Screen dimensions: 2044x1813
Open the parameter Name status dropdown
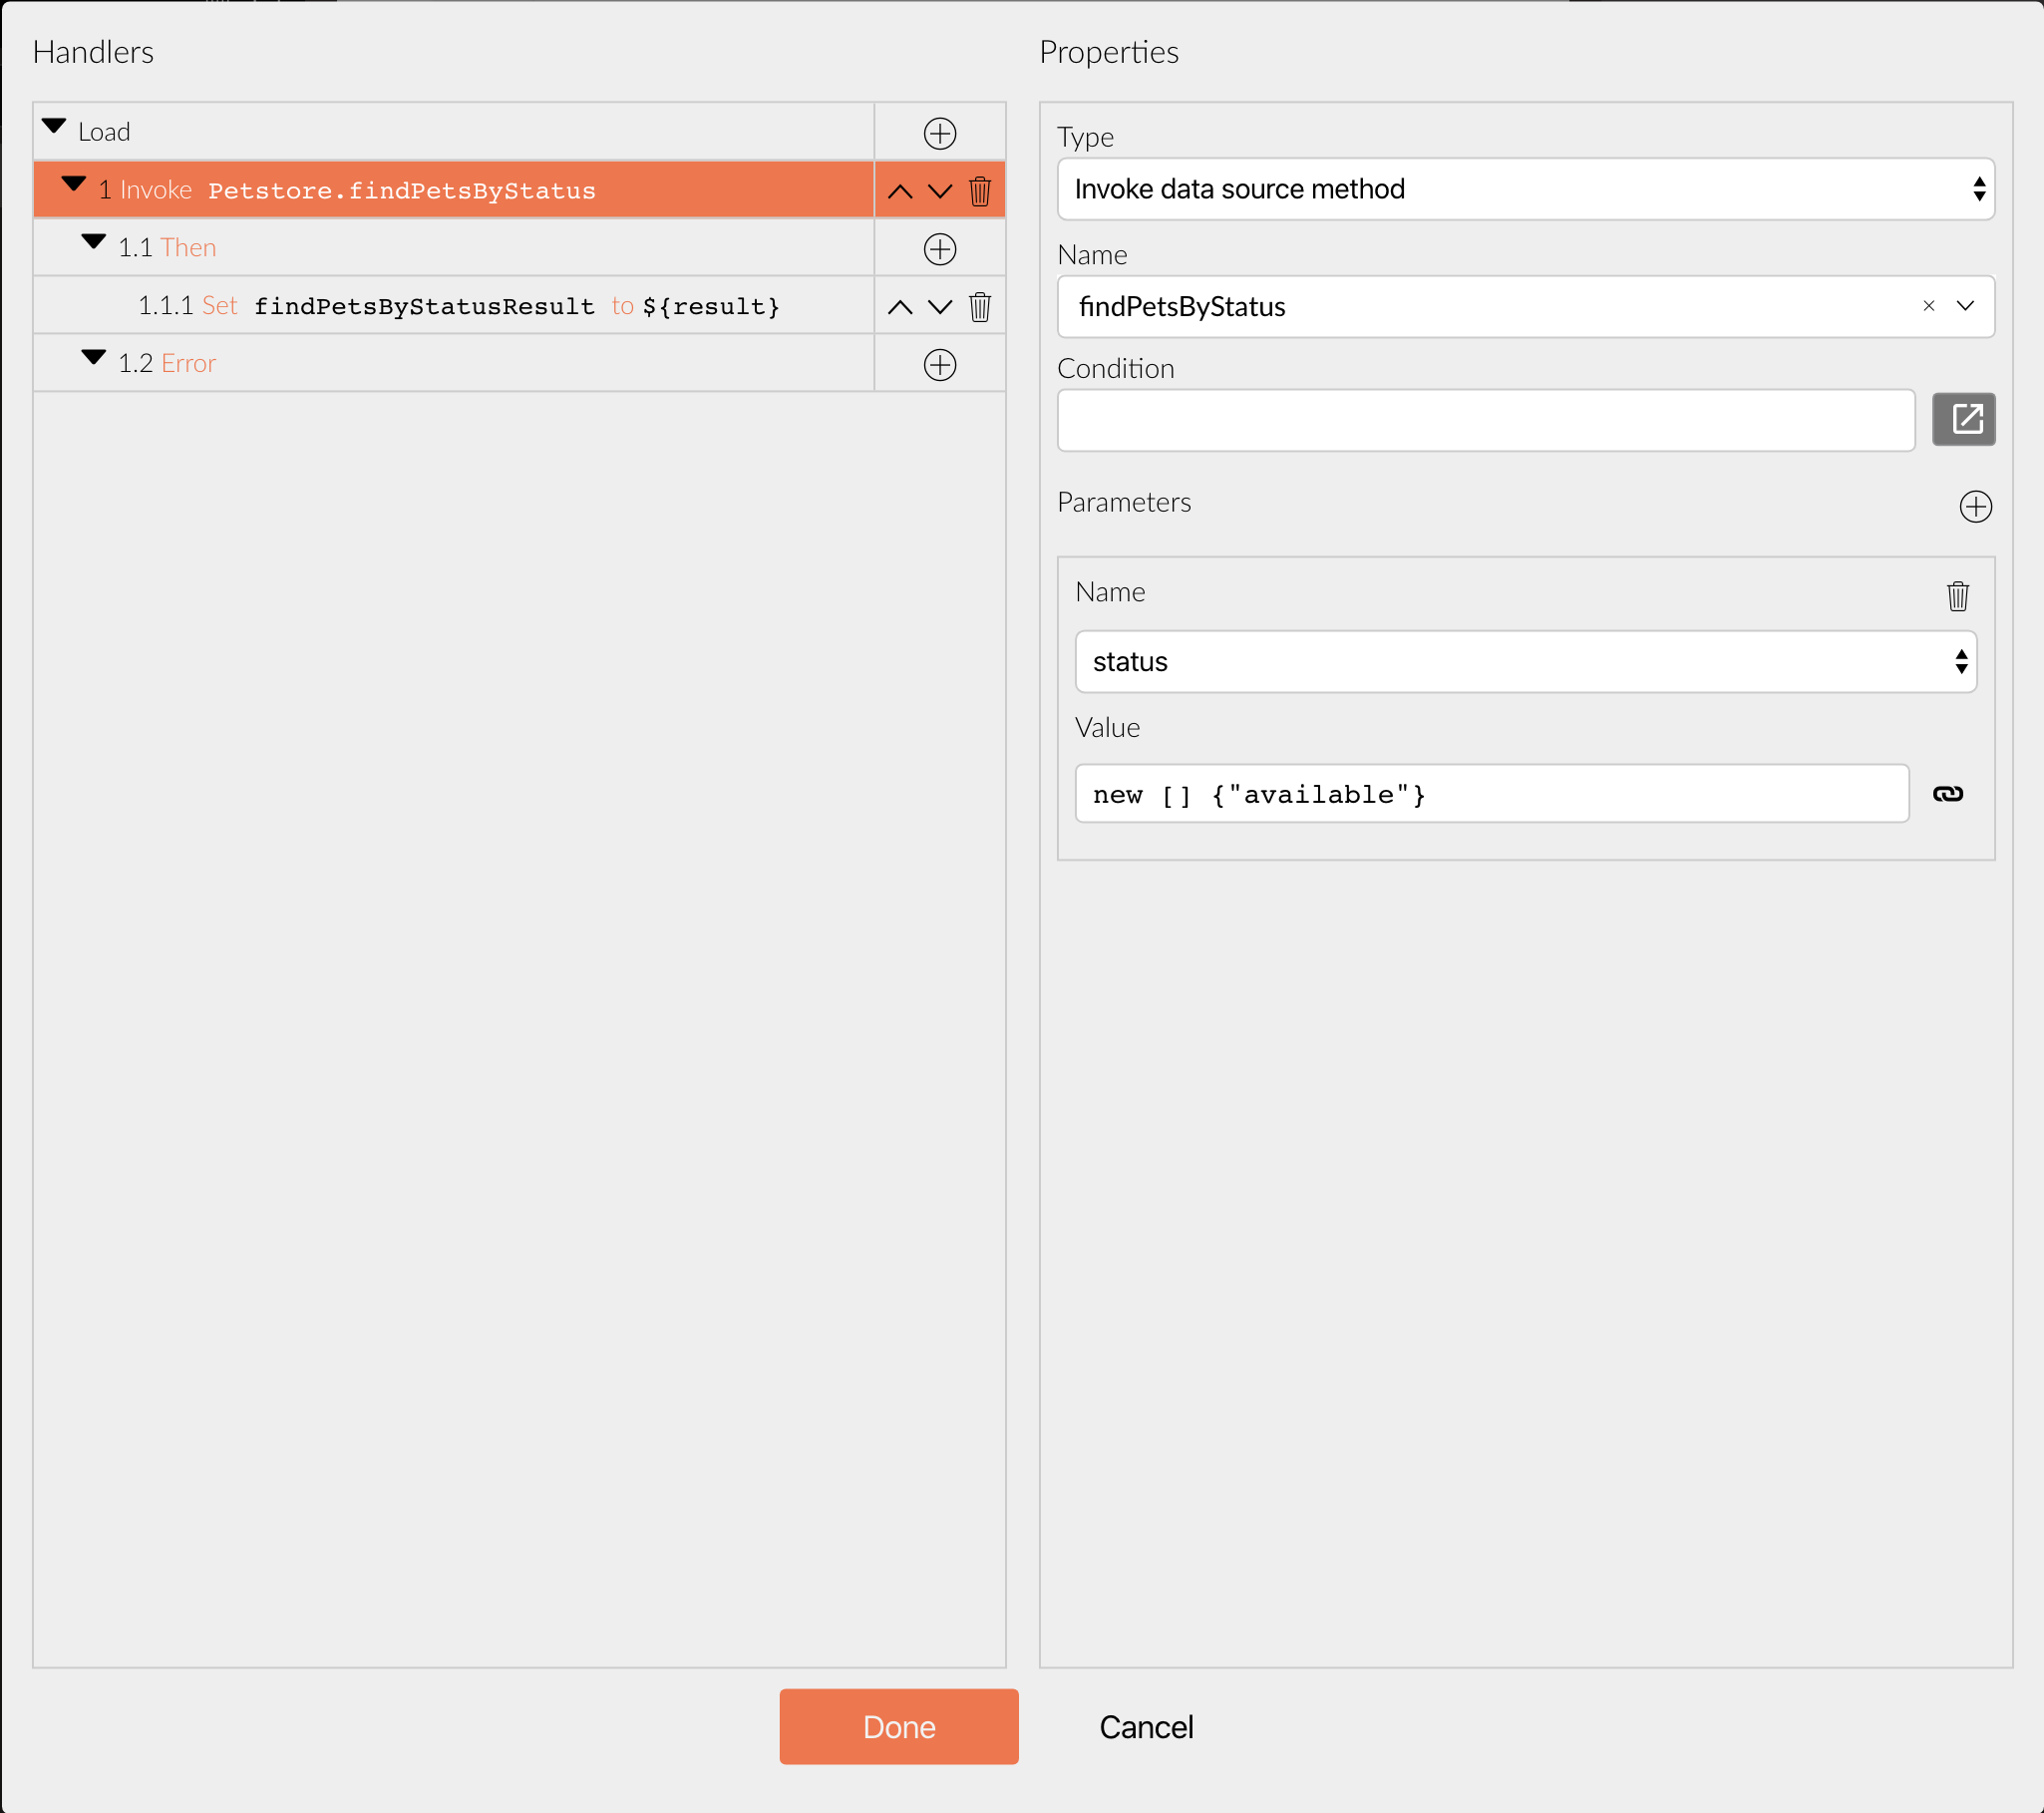point(1524,661)
